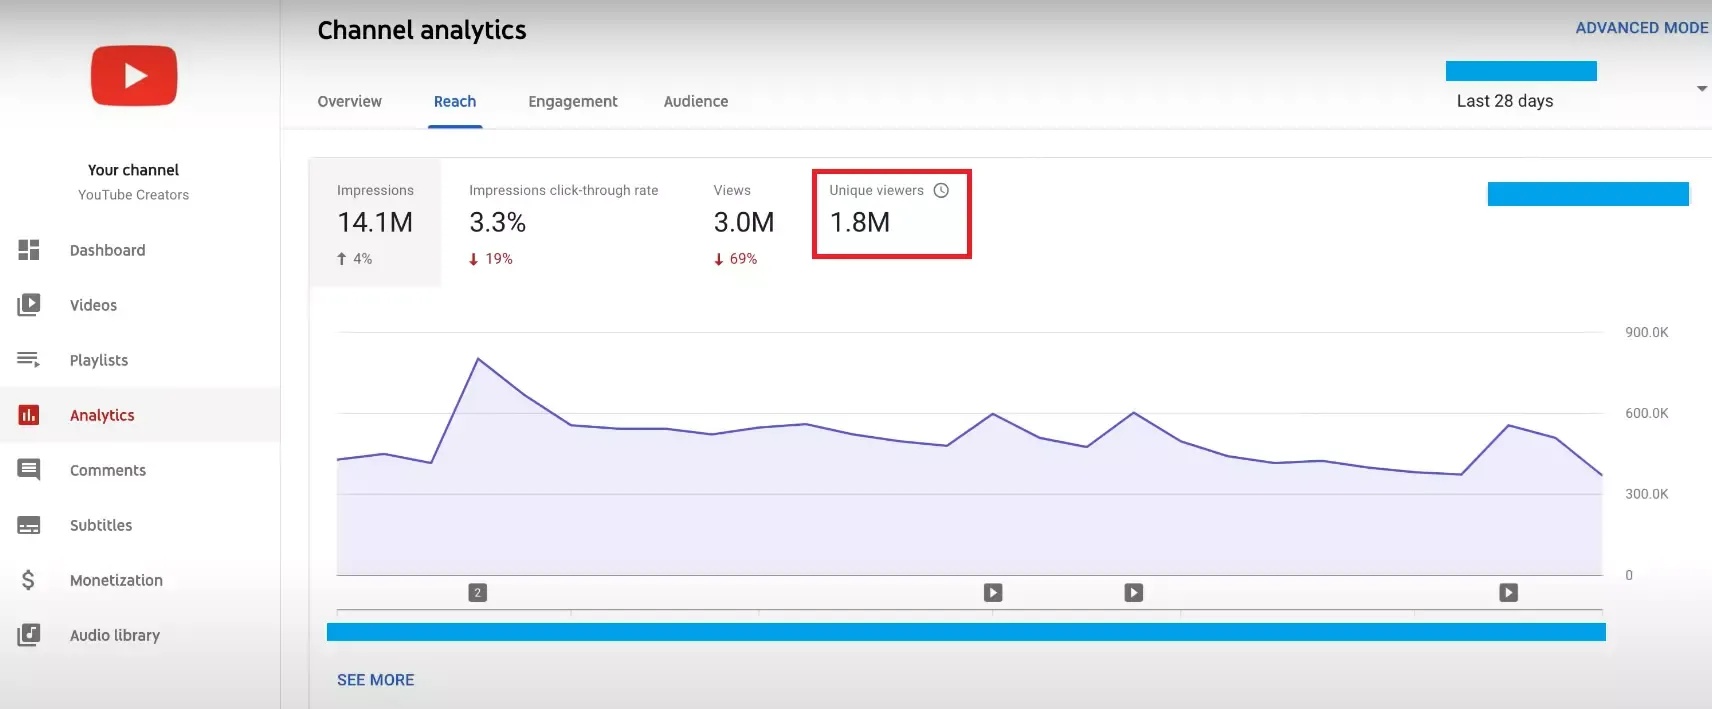Click the YouTube logo icon
This screenshot has width=1712, height=709.
coord(134,76)
